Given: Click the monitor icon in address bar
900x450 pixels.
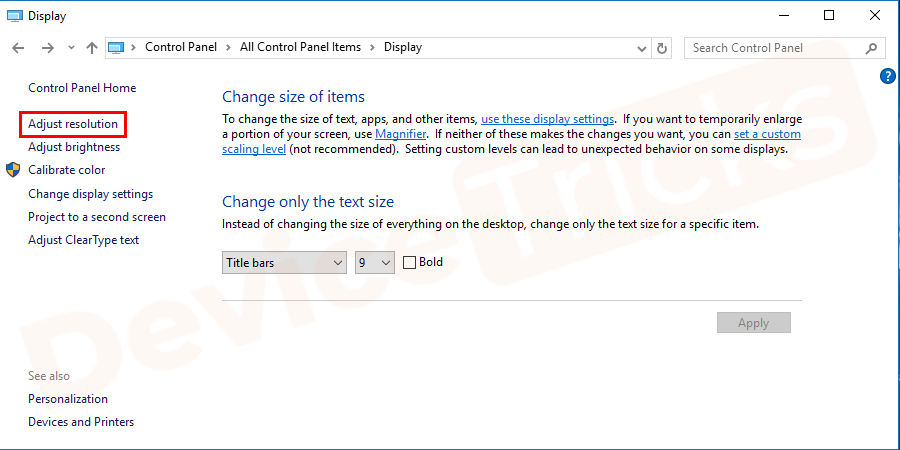Looking at the screenshot, I should pos(116,48).
